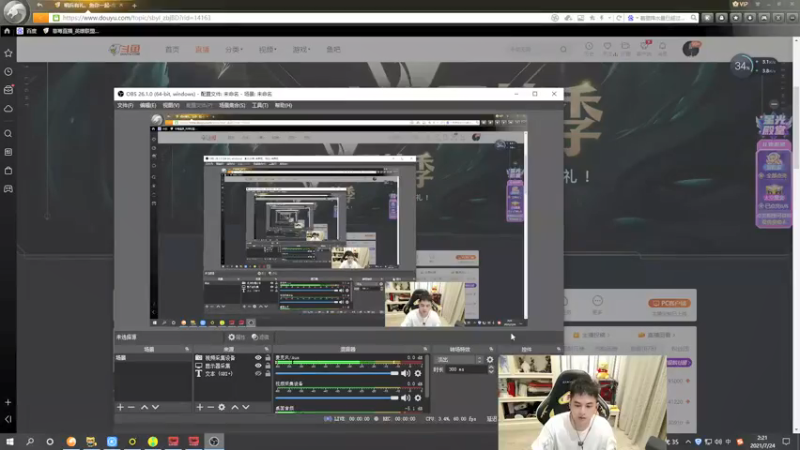
Task: Open the mailbox icon in browser sidebar
Action: (x=8, y=90)
